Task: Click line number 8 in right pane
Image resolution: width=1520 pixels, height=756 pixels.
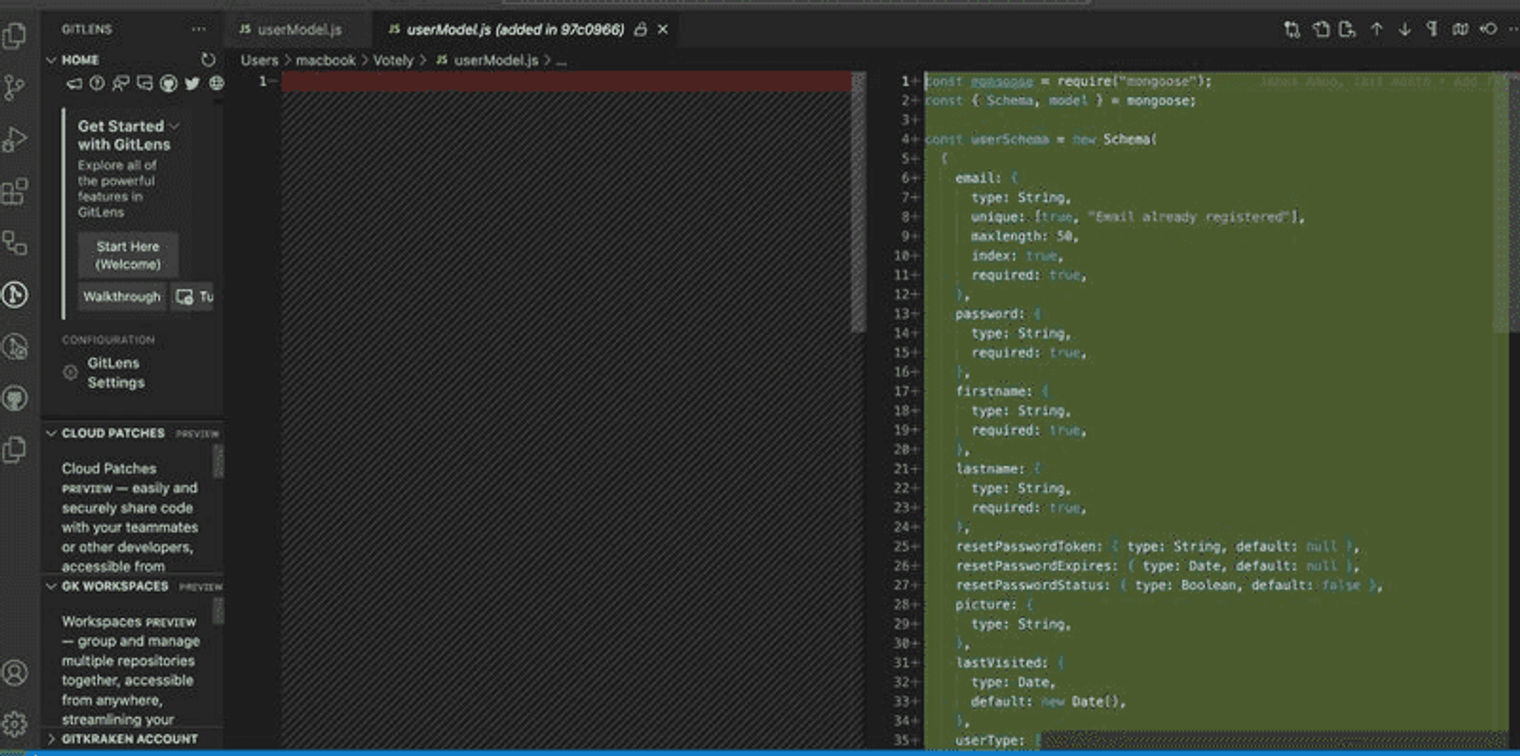Action: tap(904, 216)
